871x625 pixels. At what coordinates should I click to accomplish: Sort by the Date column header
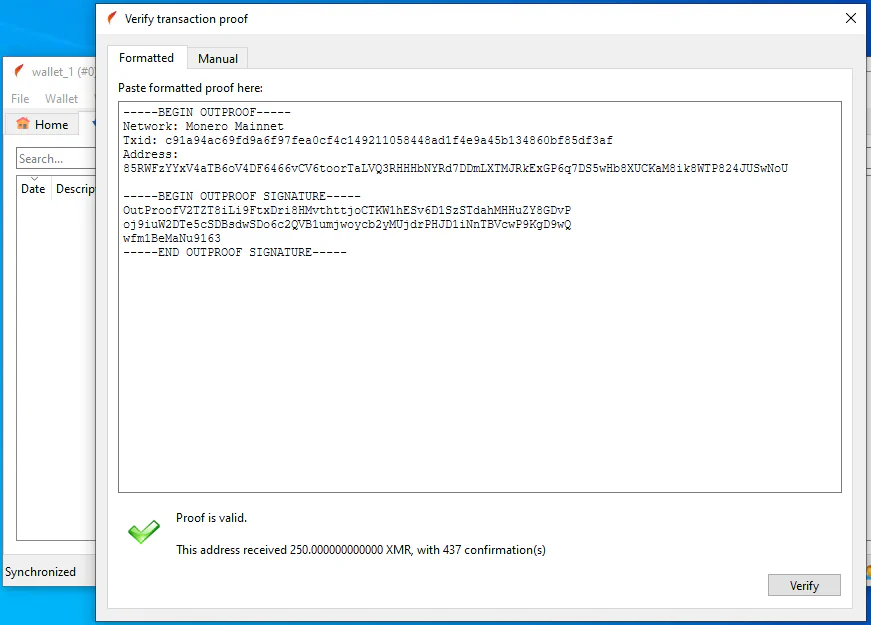click(x=33, y=188)
